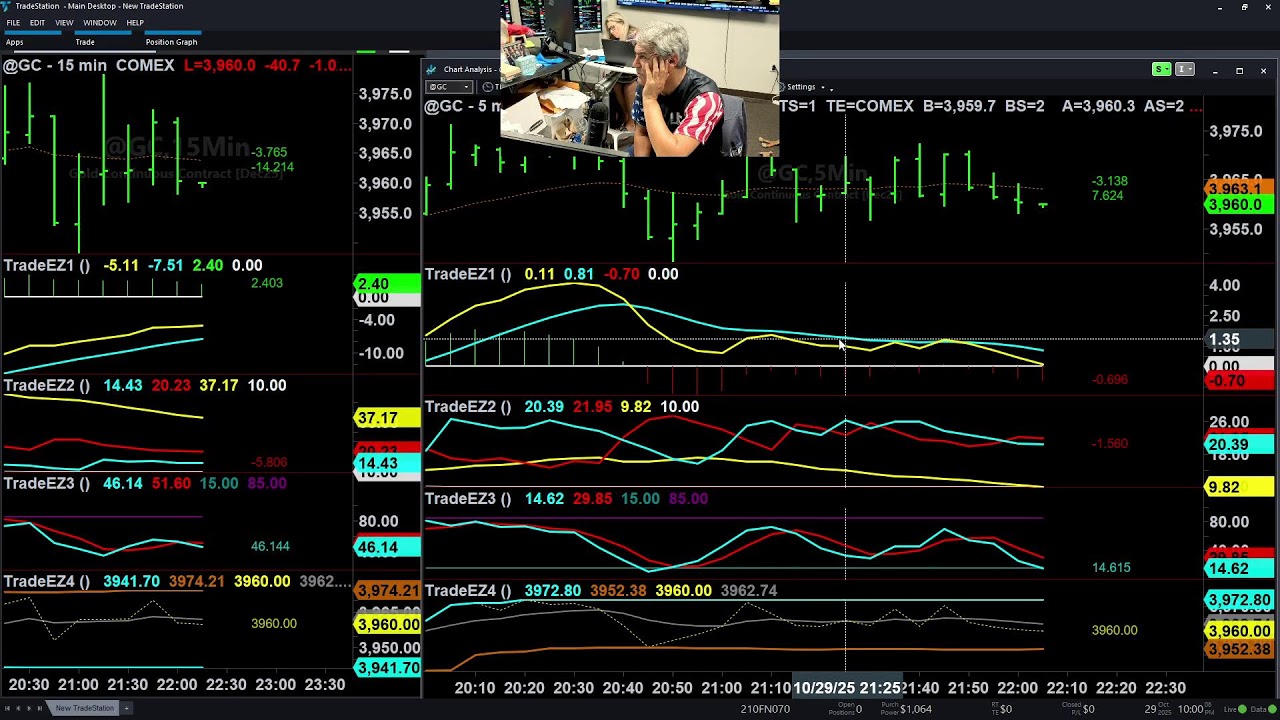Select the New TradeStation workspace tab
Screen dimensions: 1280x720
pyautogui.click(x=84, y=708)
